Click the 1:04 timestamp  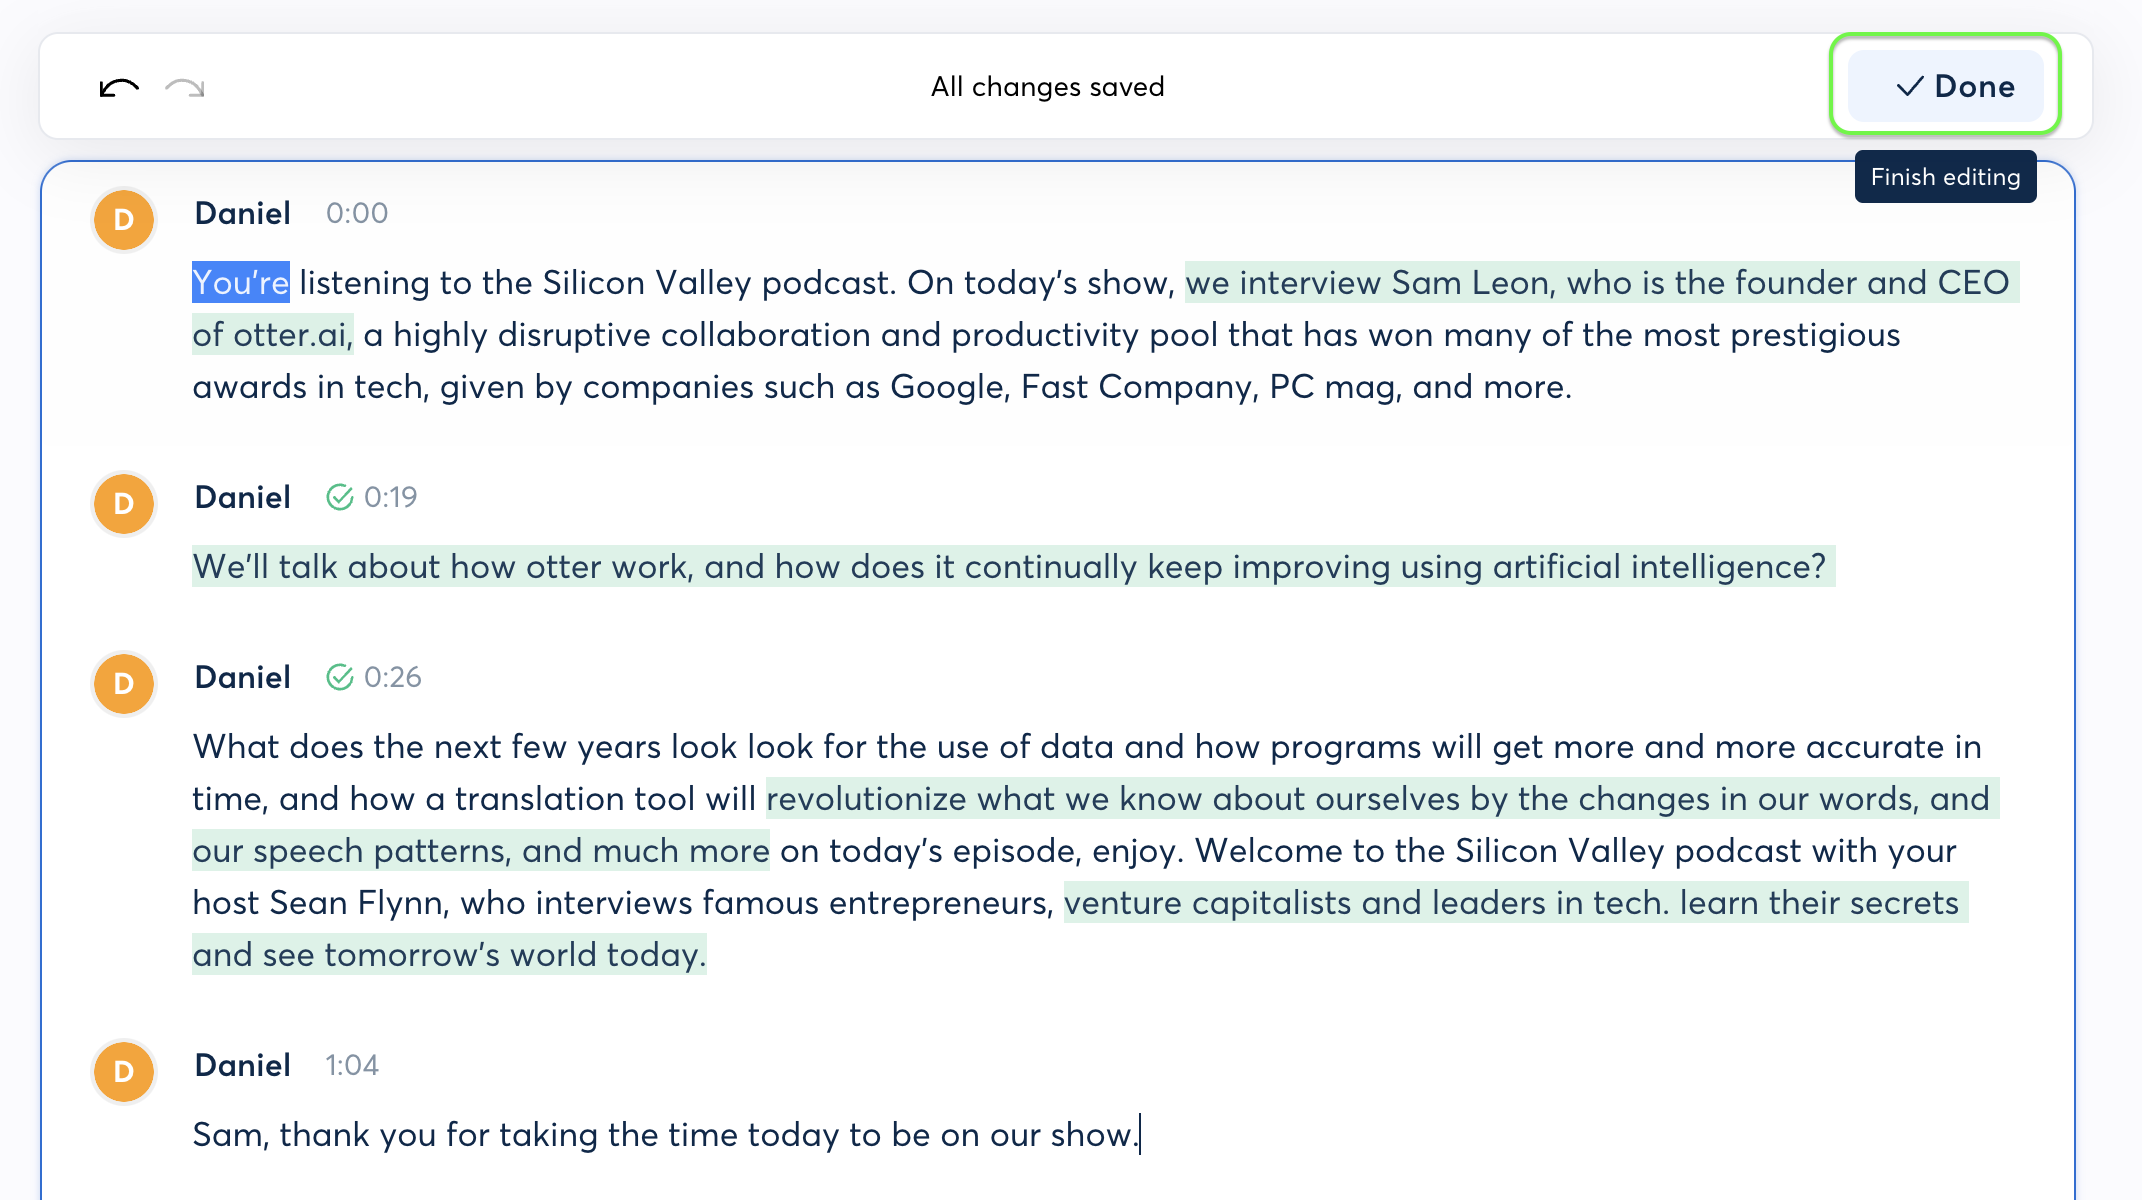[x=352, y=1065]
